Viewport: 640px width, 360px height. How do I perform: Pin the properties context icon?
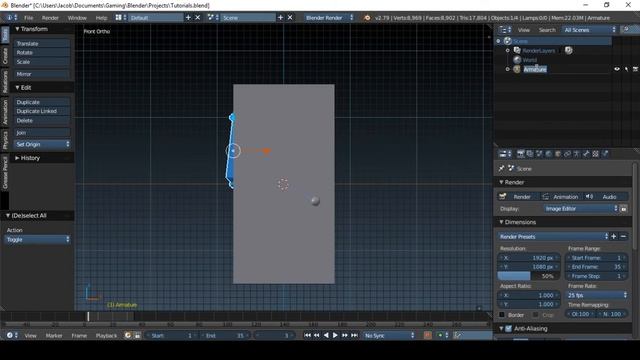[502, 168]
